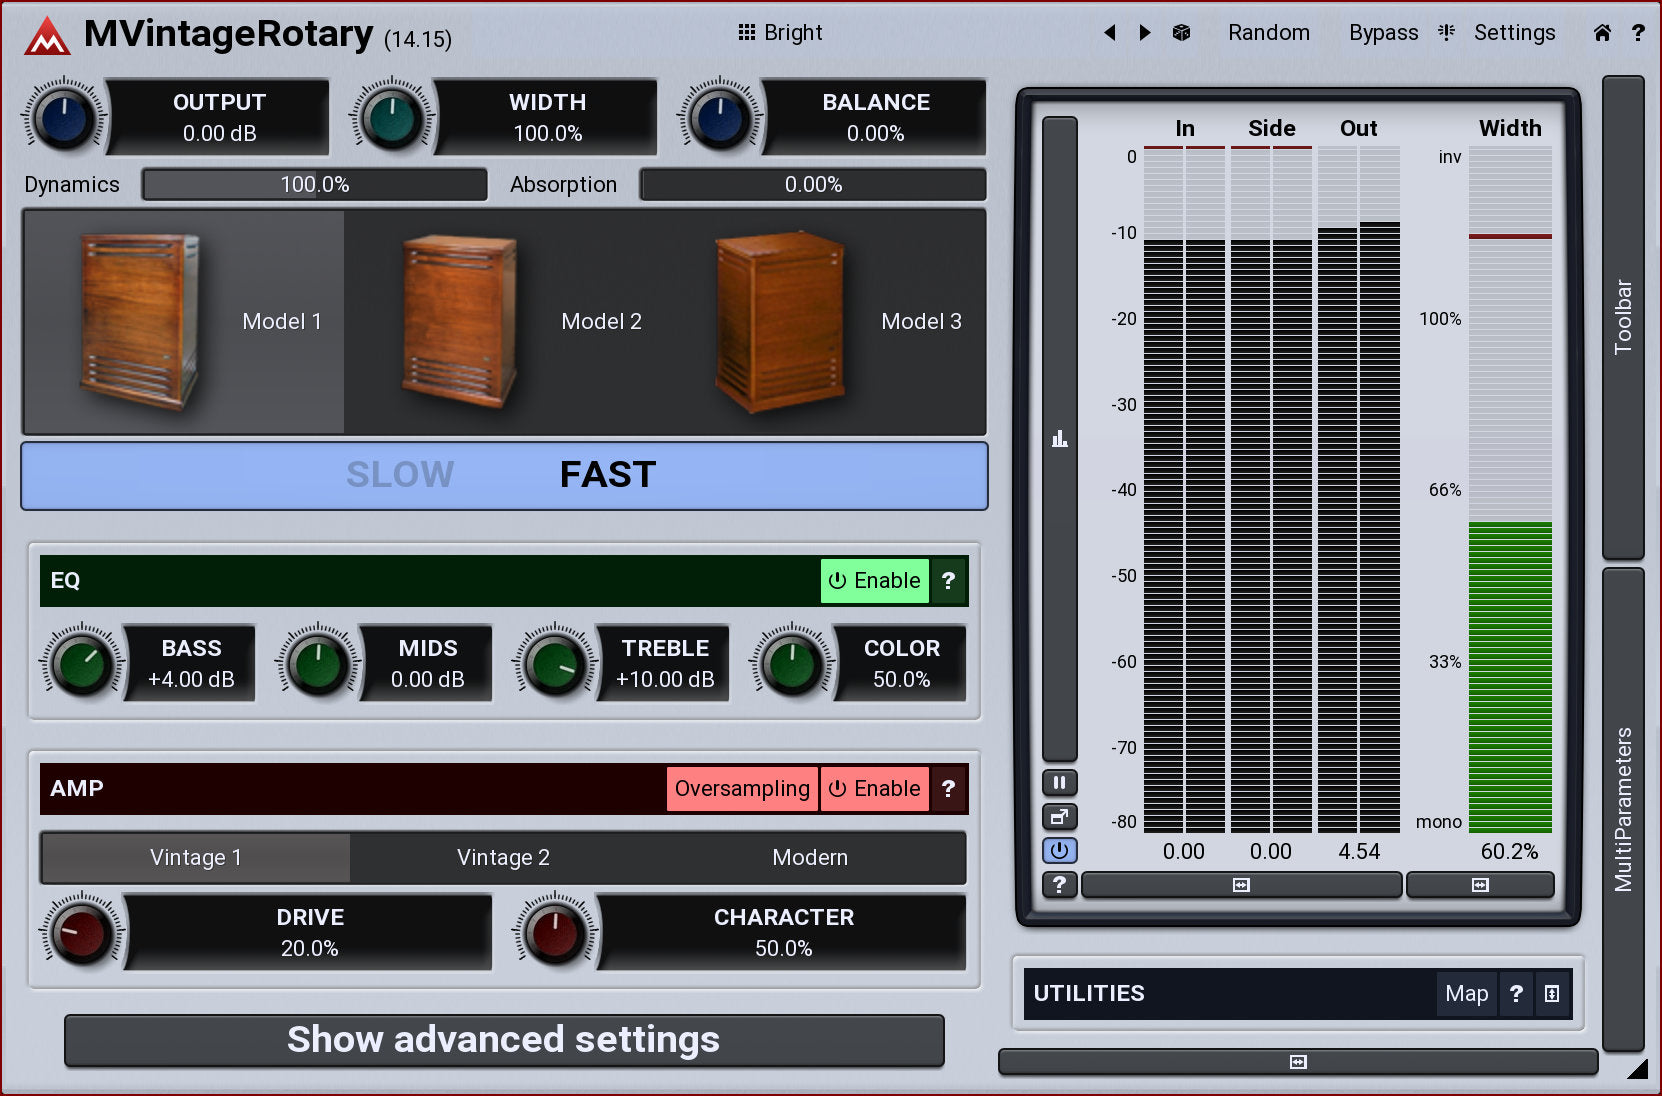Expand the Toolbar side panel

(x=1623, y=317)
